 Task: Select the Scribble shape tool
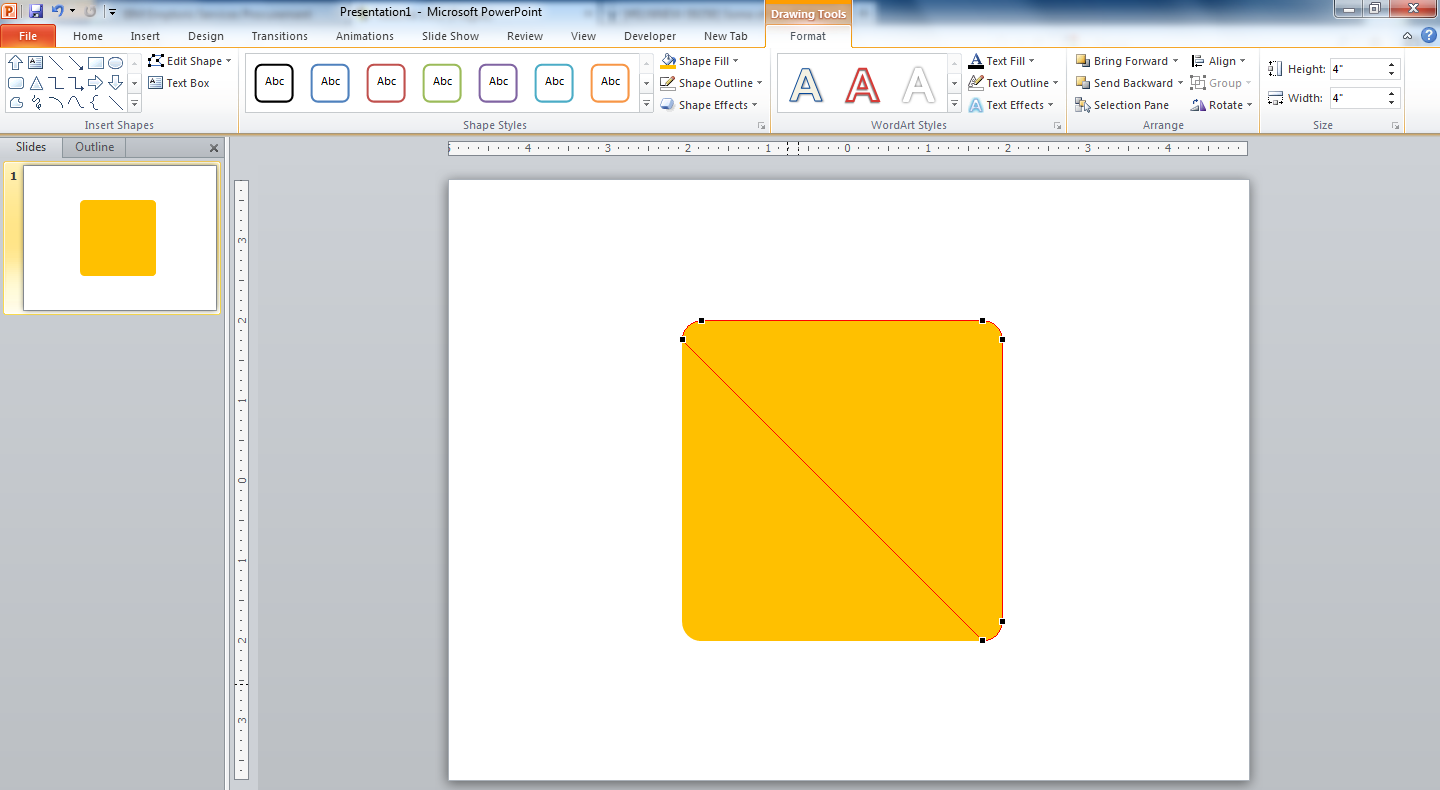point(36,103)
